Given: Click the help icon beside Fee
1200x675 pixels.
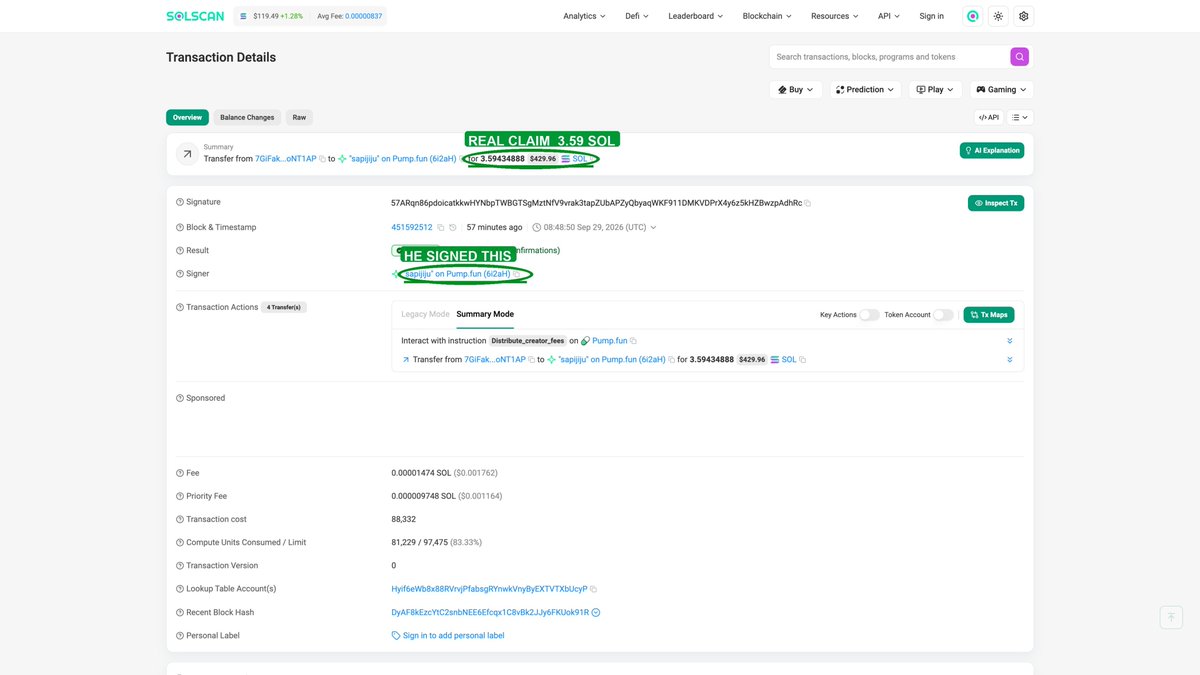Looking at the screenshot, I should pos(180,473).
